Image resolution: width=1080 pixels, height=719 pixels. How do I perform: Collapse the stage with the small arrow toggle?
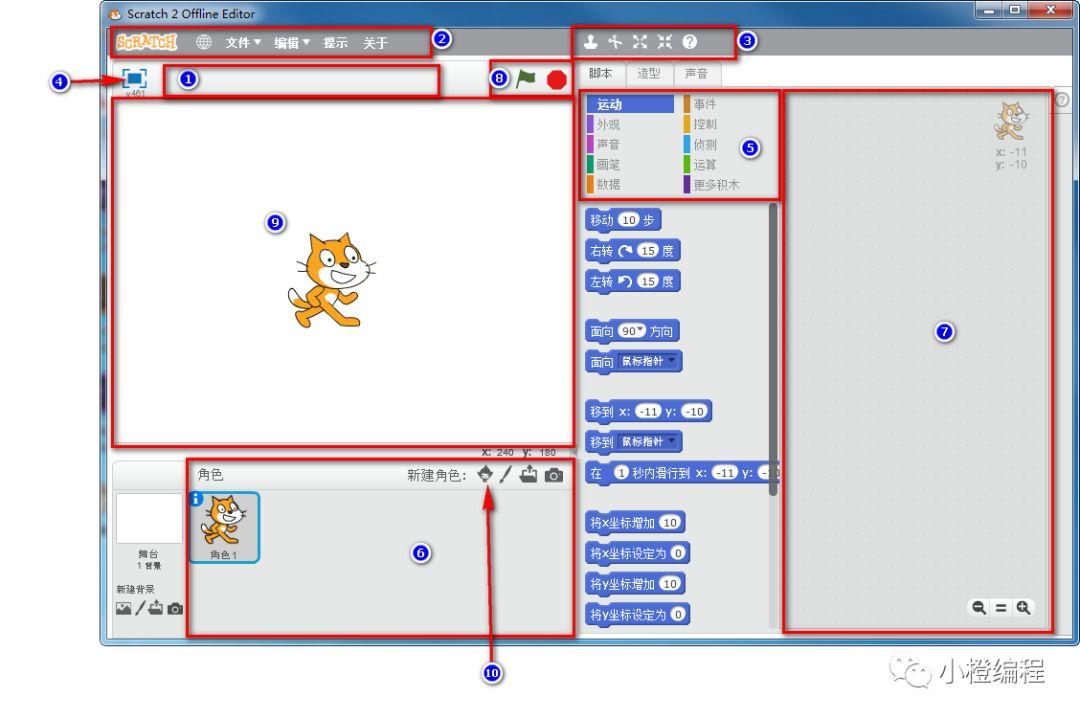tap(574, 452)
